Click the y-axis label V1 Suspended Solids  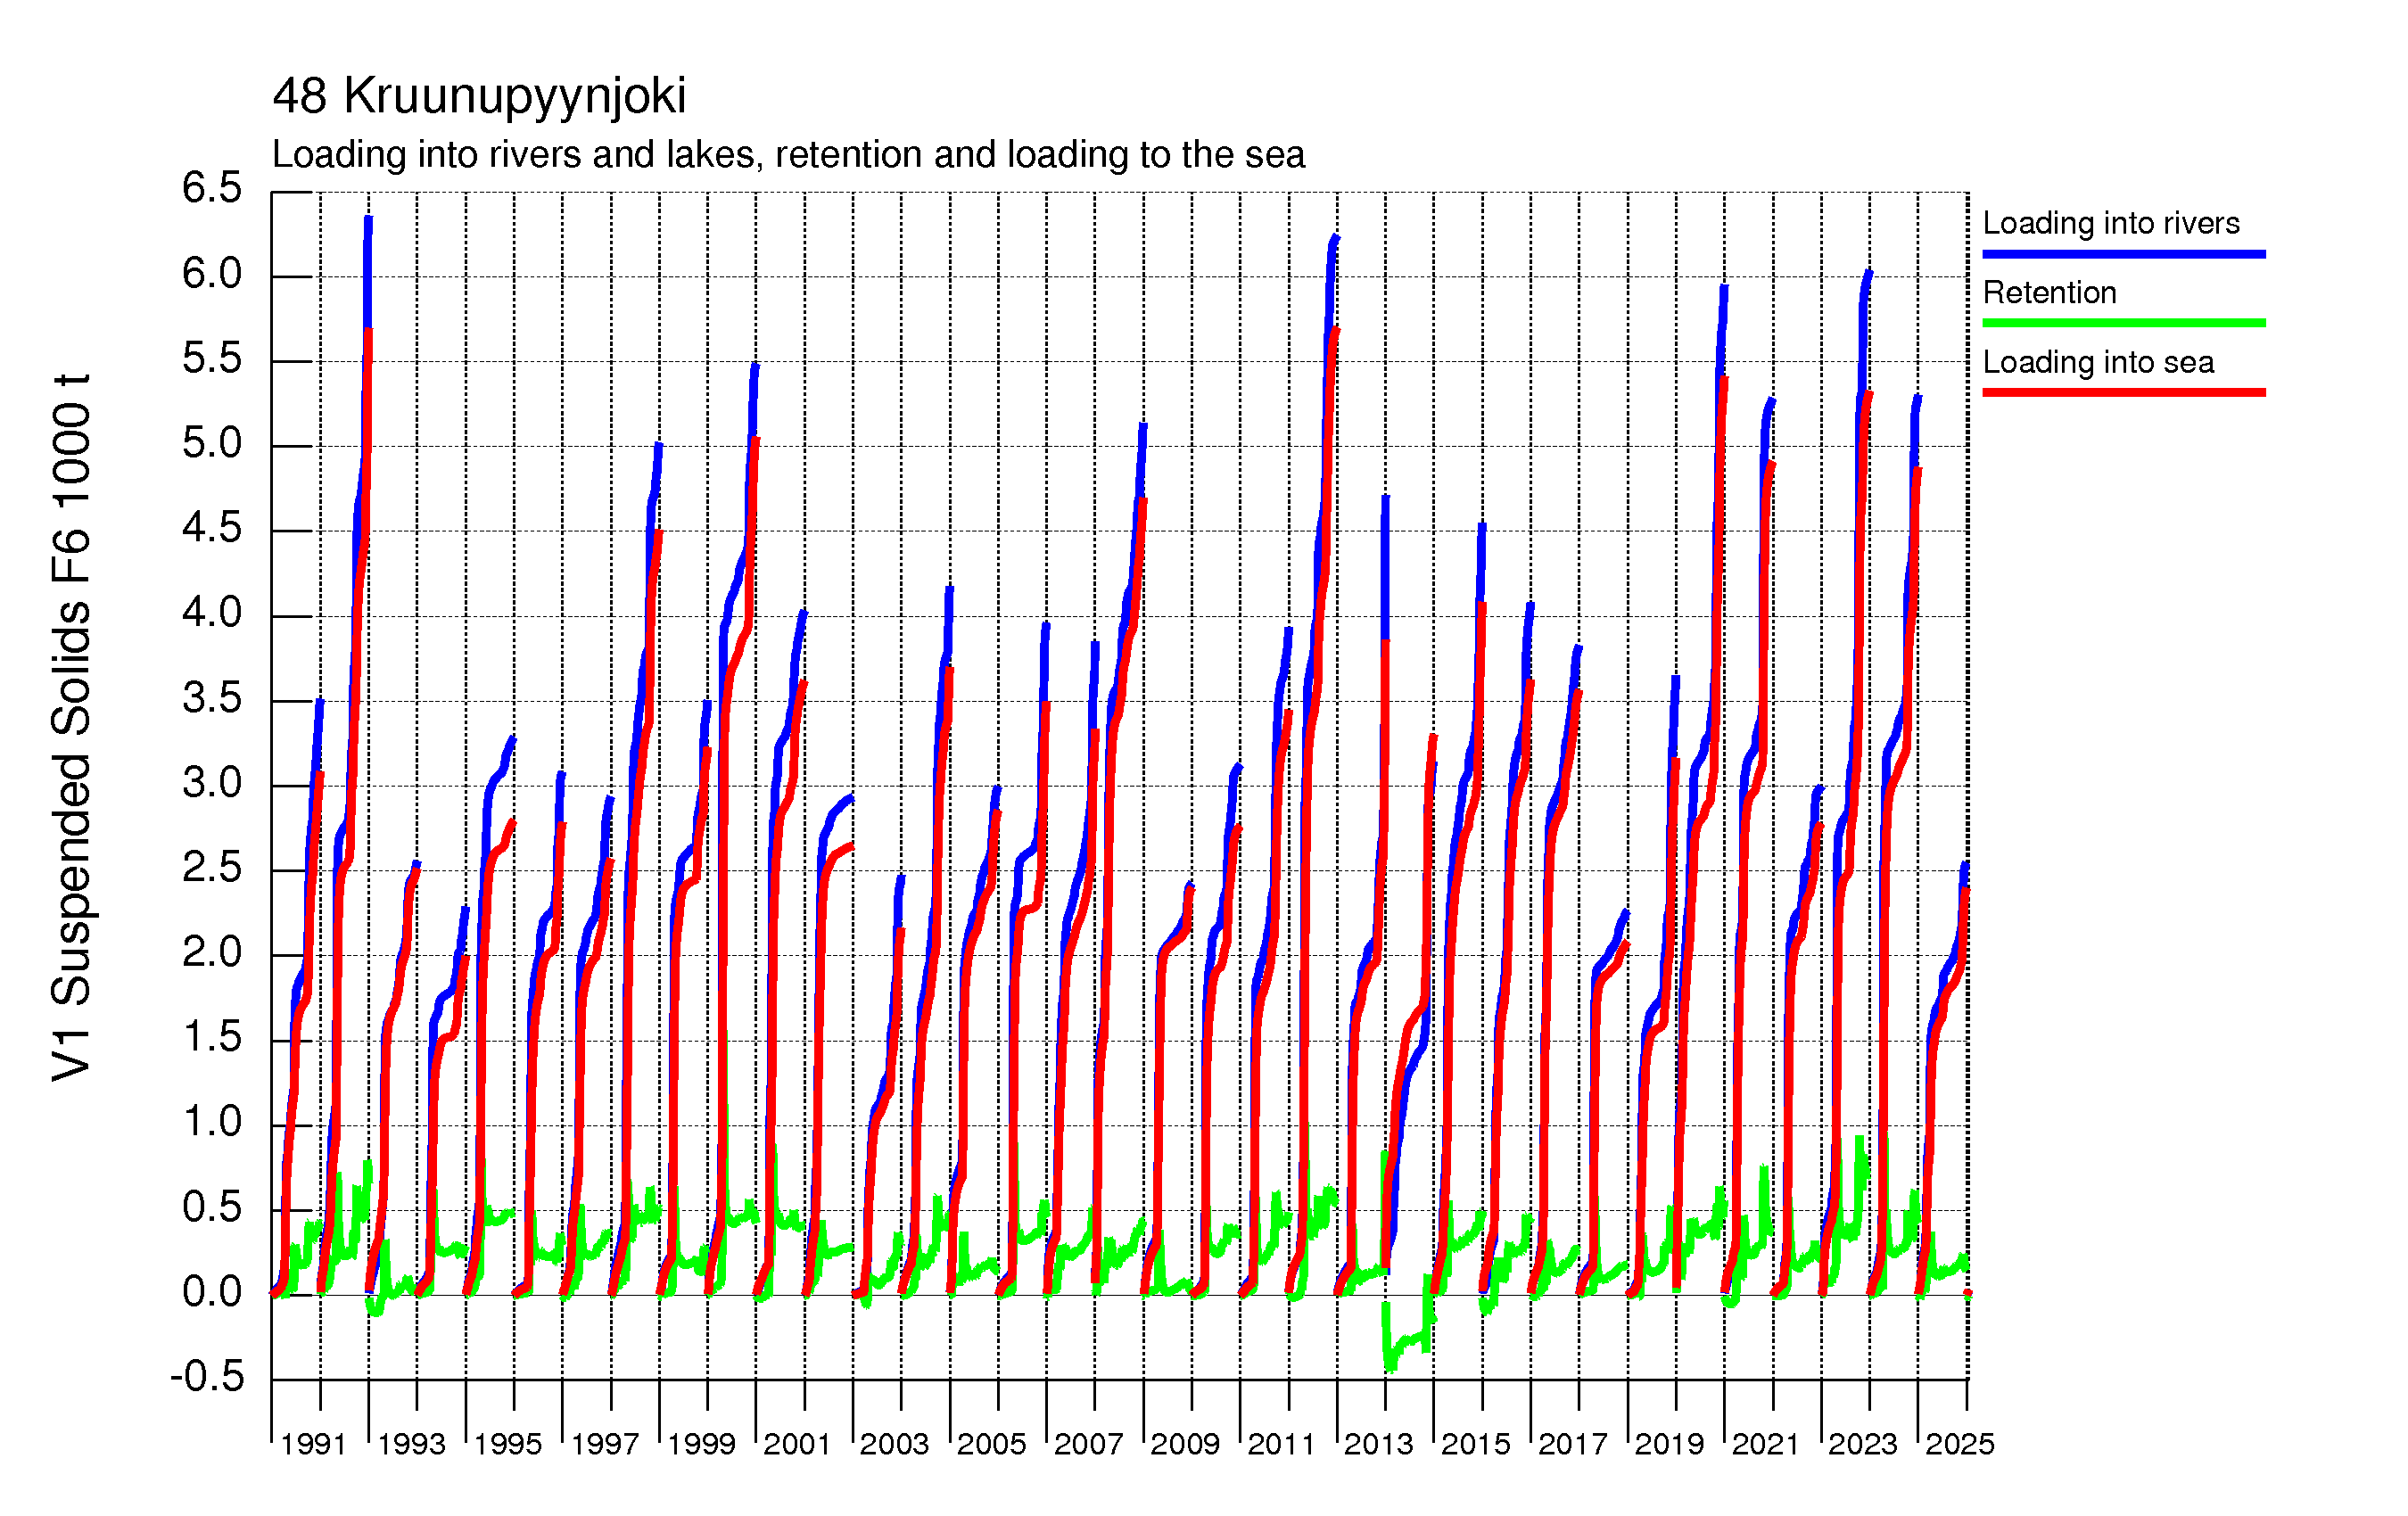pyautogui.click(x=72, y=728)
